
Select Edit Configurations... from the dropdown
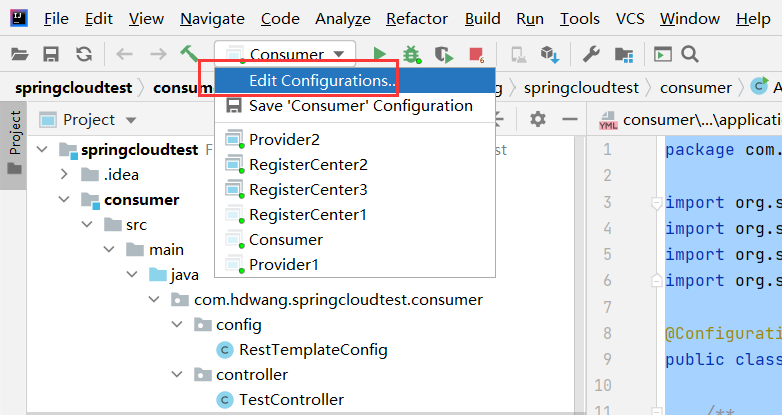(321, 80)
